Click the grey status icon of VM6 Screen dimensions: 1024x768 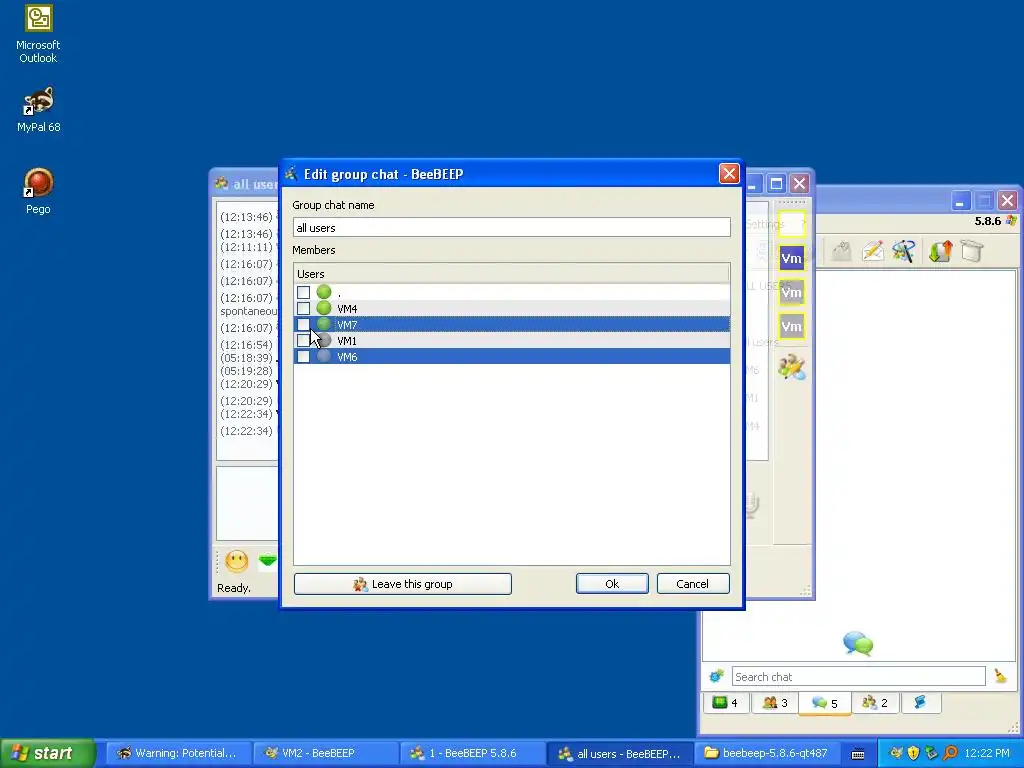tap(324, 357)
